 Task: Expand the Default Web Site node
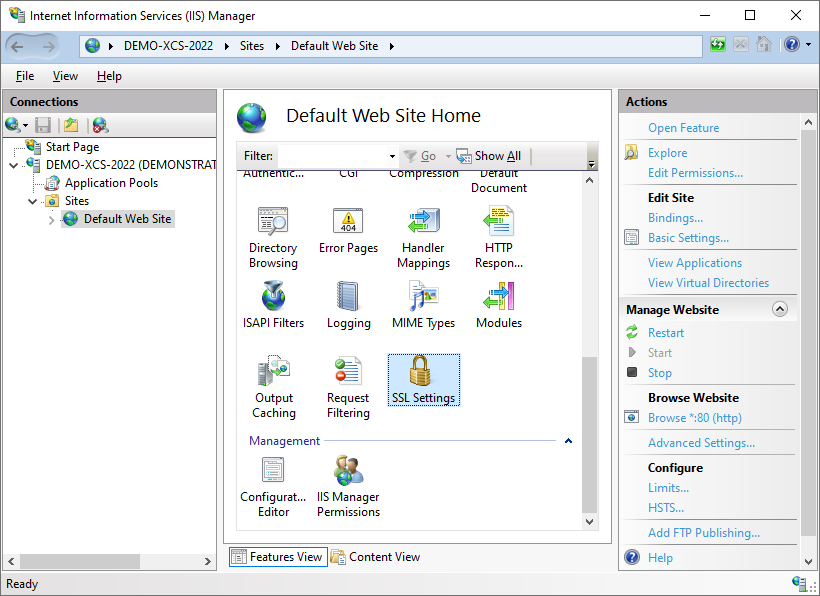(x=51, y=220)
